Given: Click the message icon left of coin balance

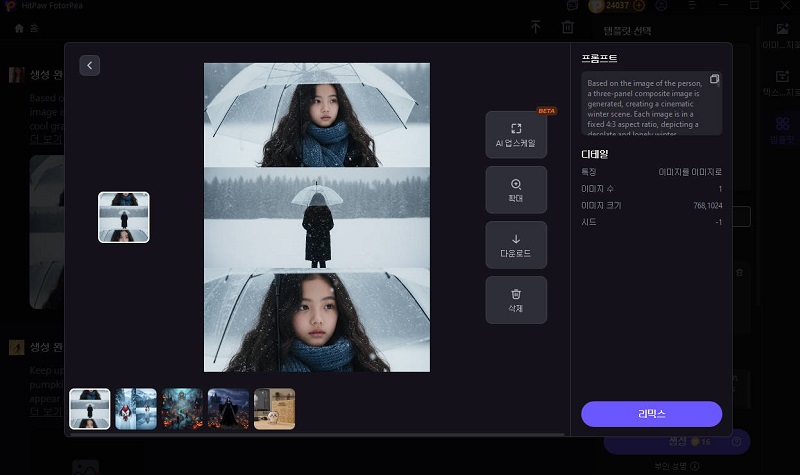Looking at the screenshot, I should pos(572,6).
